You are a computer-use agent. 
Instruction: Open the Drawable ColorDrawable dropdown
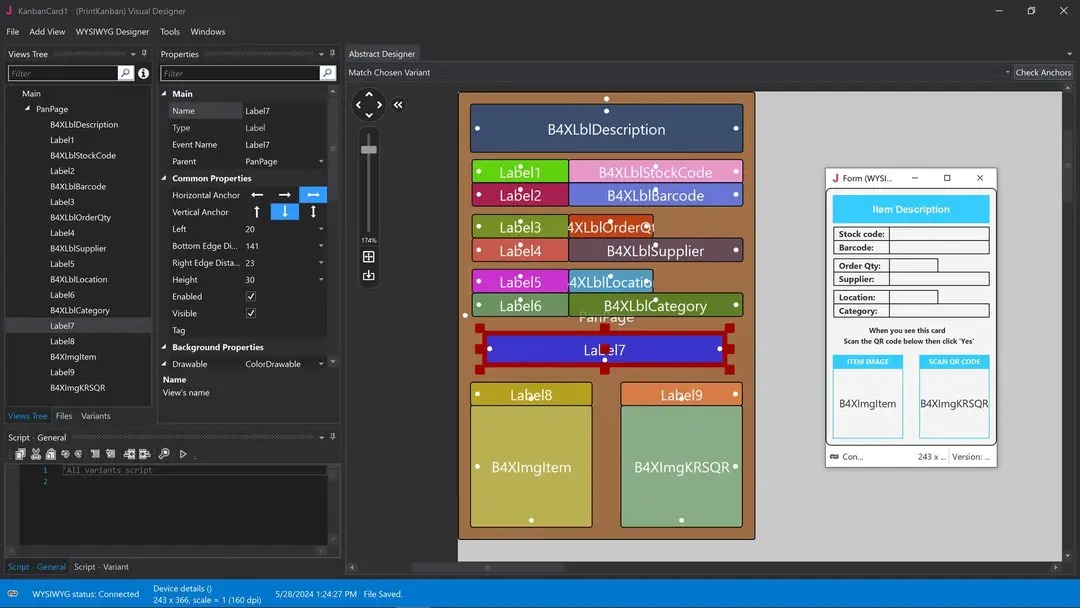pos(321,364)
